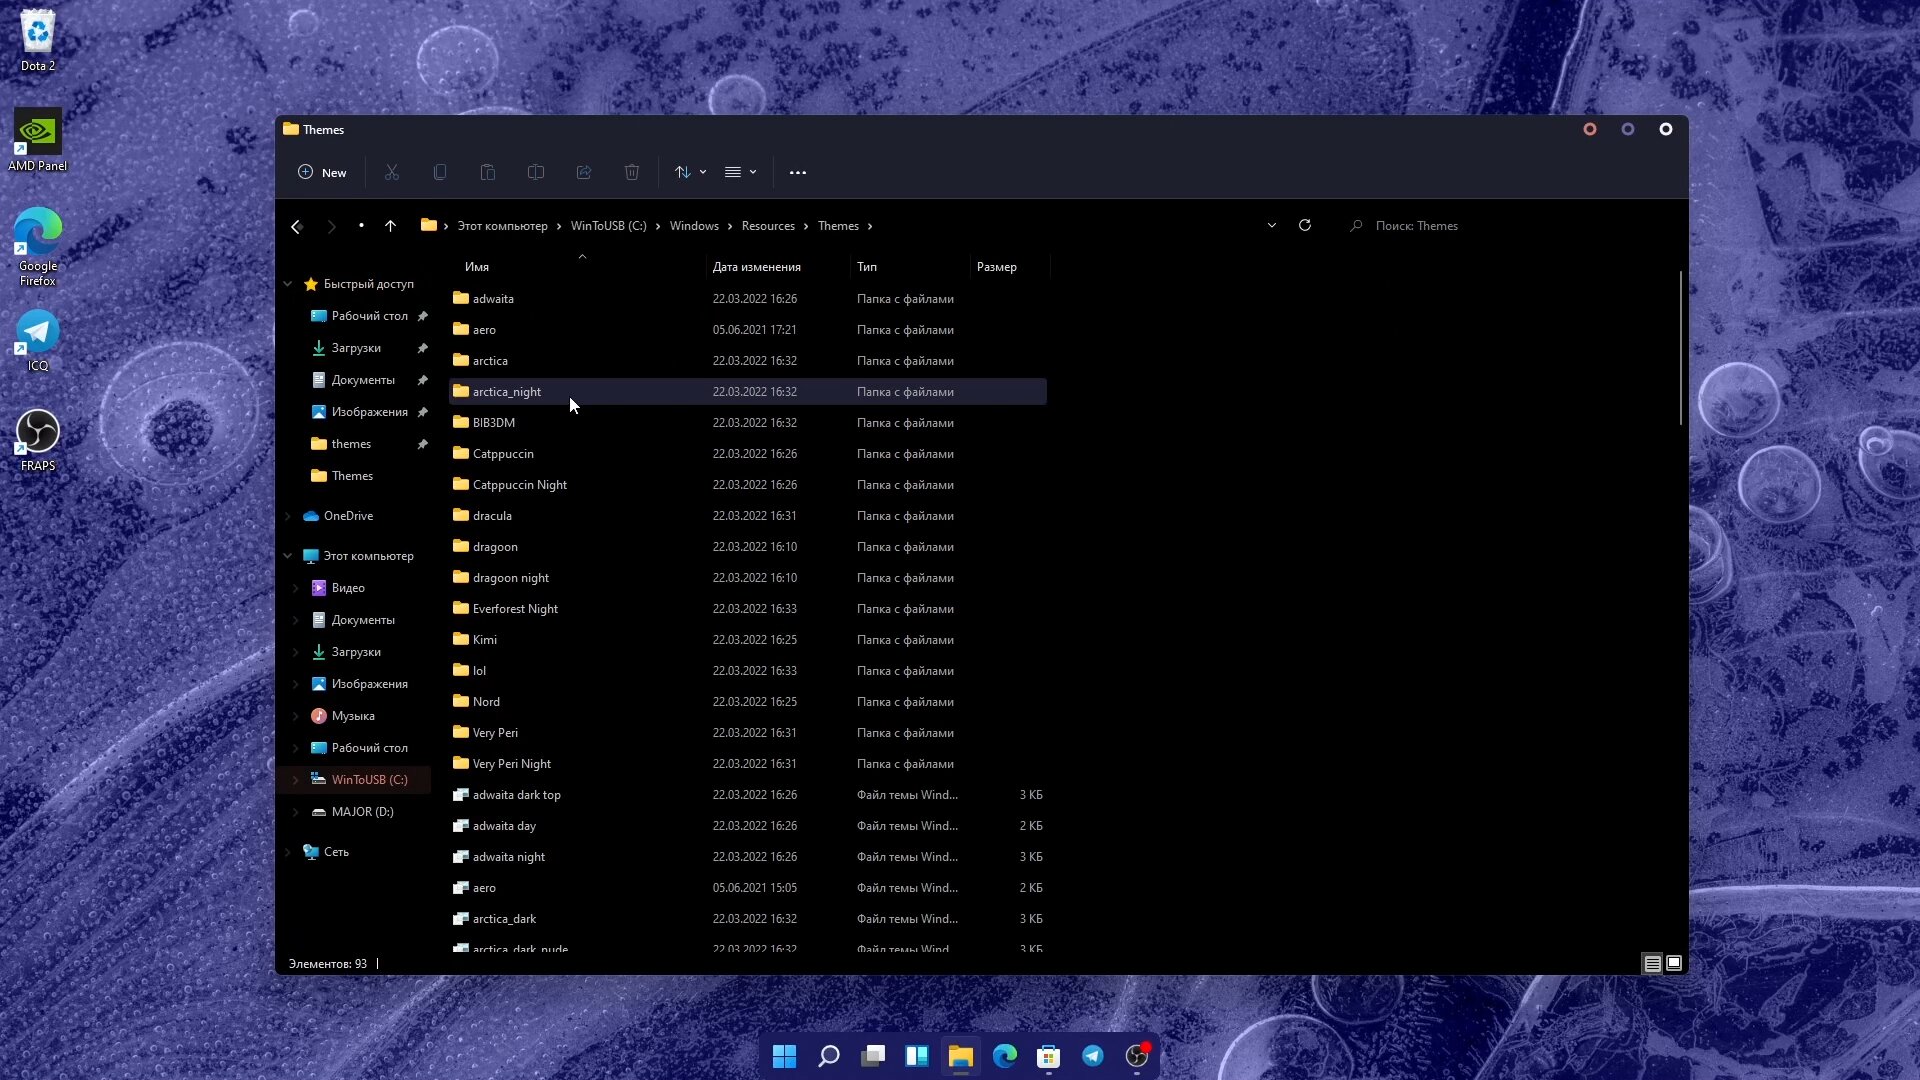Click the Resources breadcrumb in address bar
This screenshot has width=1920, height=1080.
pos(768,226)
